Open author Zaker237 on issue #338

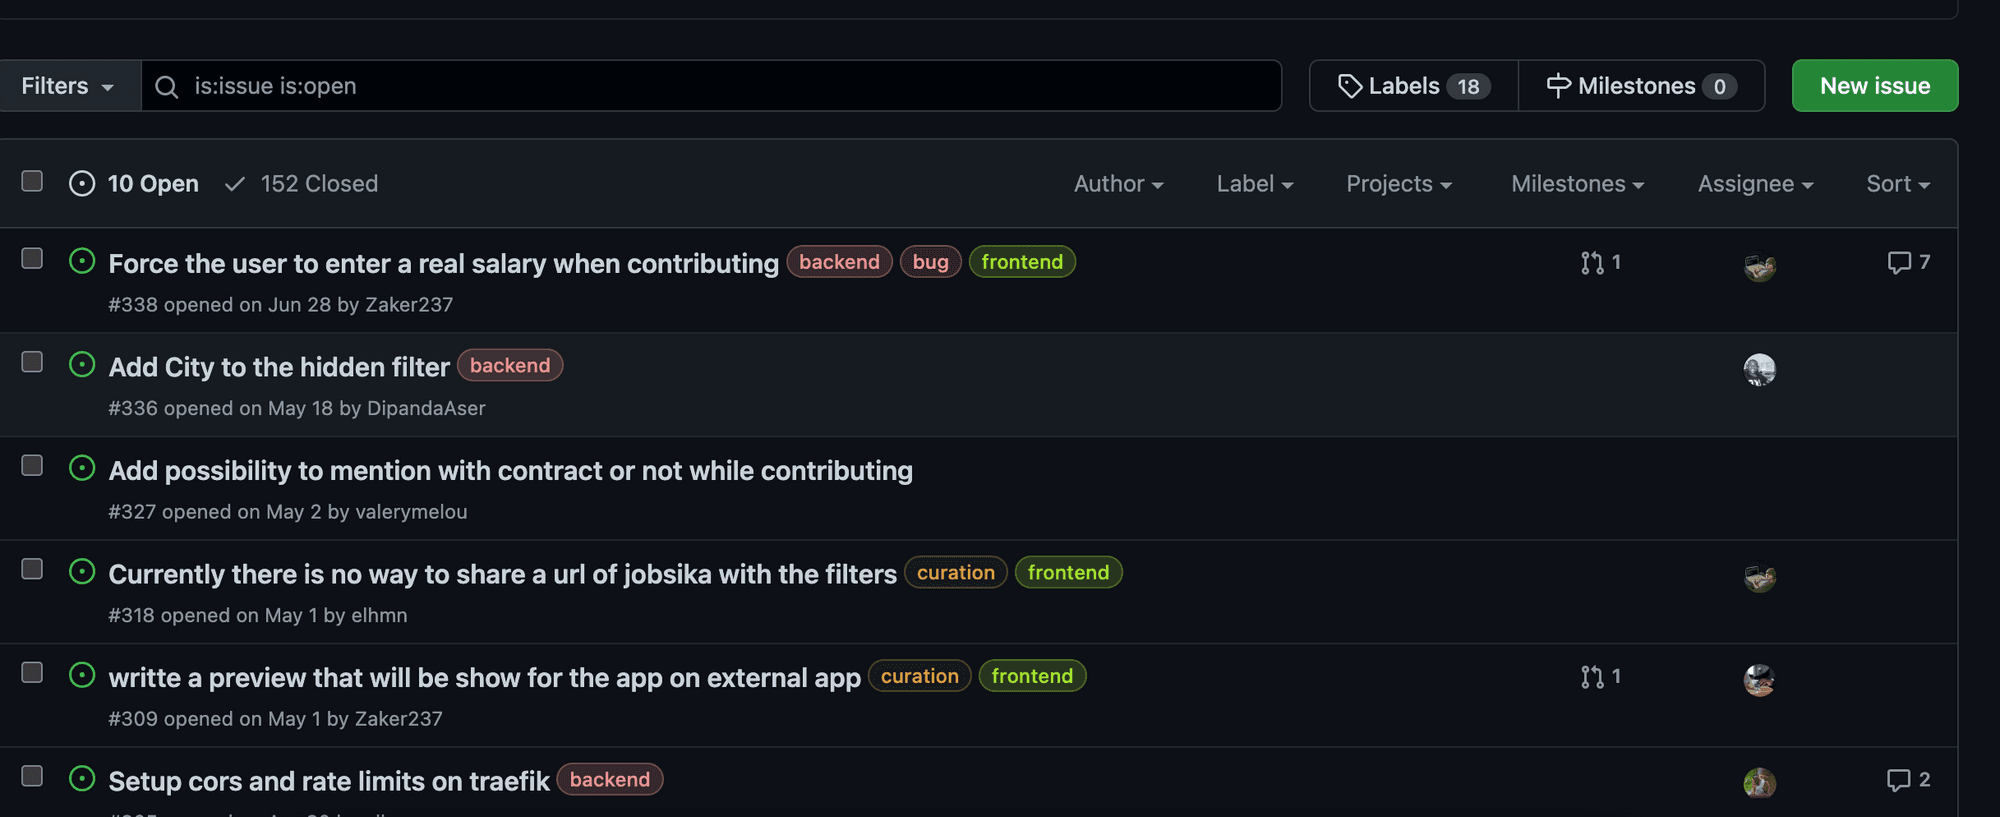(409, 305)
